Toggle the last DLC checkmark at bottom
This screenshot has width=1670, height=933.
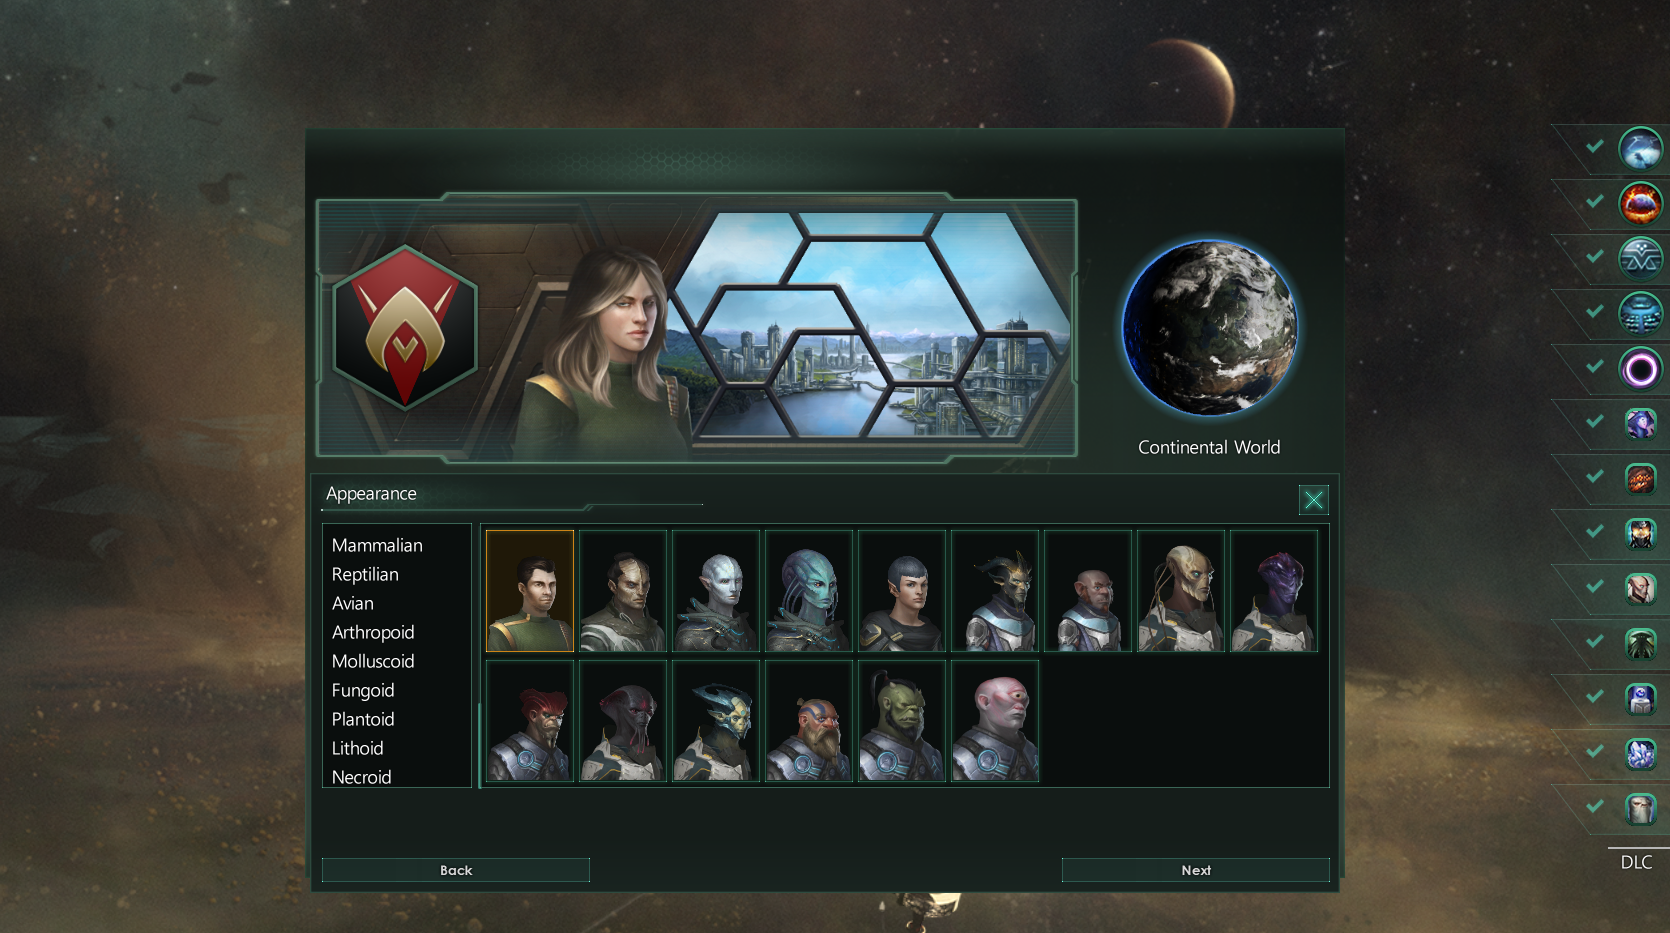pyautogui.click(x=1595, y=806)
